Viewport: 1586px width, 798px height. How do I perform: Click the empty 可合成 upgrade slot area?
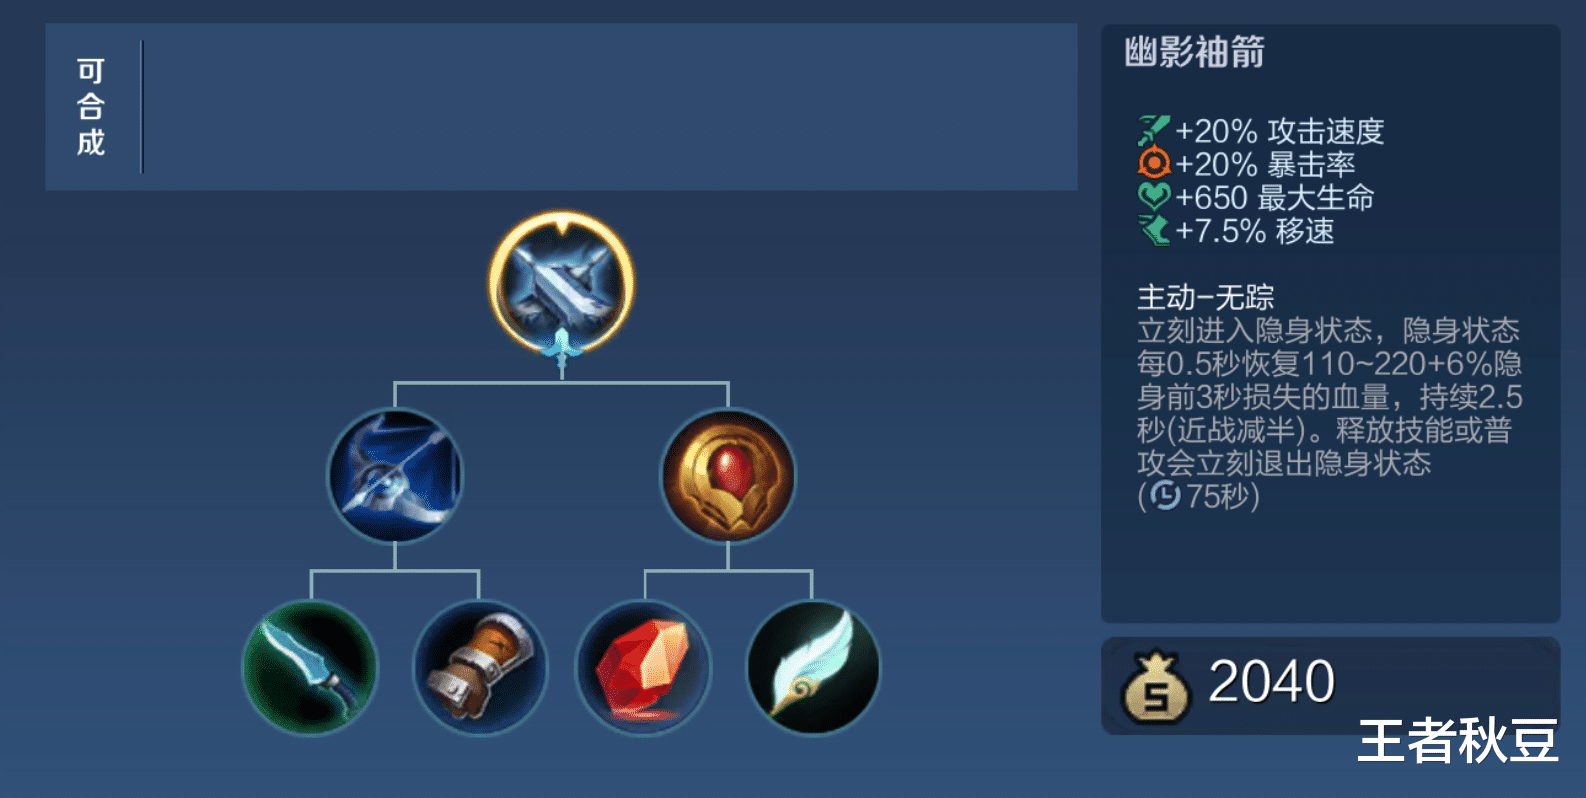(x=609, y=107)
